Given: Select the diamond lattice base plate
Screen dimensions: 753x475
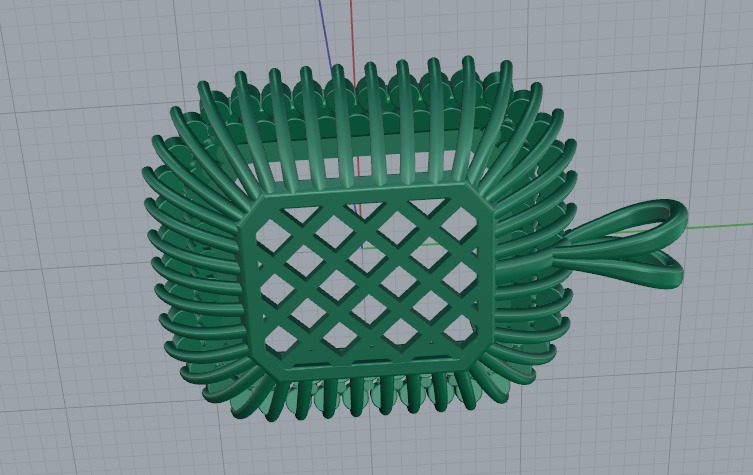Looking at the screenshot, I should (365, 283).
